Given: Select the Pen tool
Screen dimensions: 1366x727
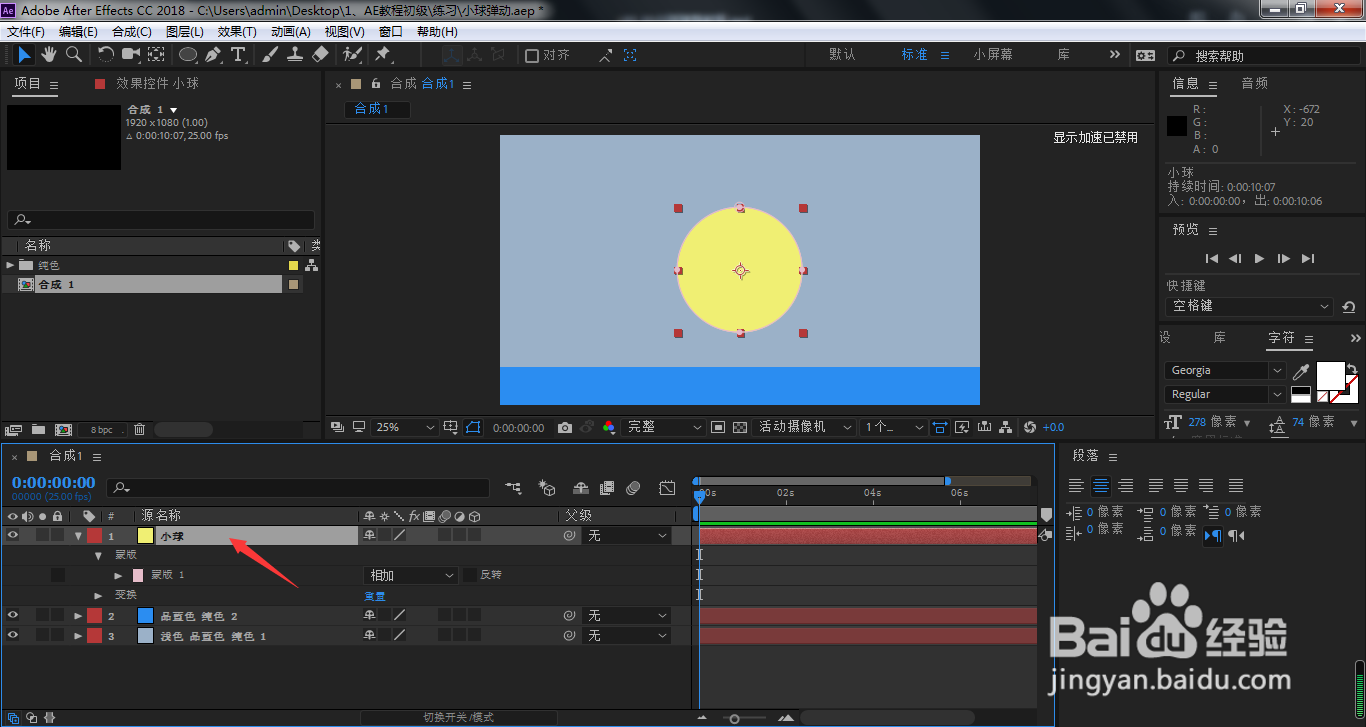Looking at the screenshot, I should coord(213,54).
